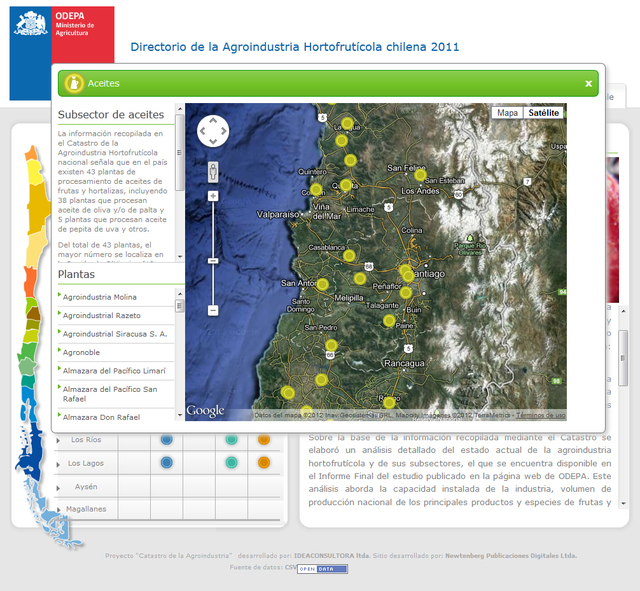The image size is (640, 591).
Task: Expand the Magallanes region row
Action: tap(58, 509)
